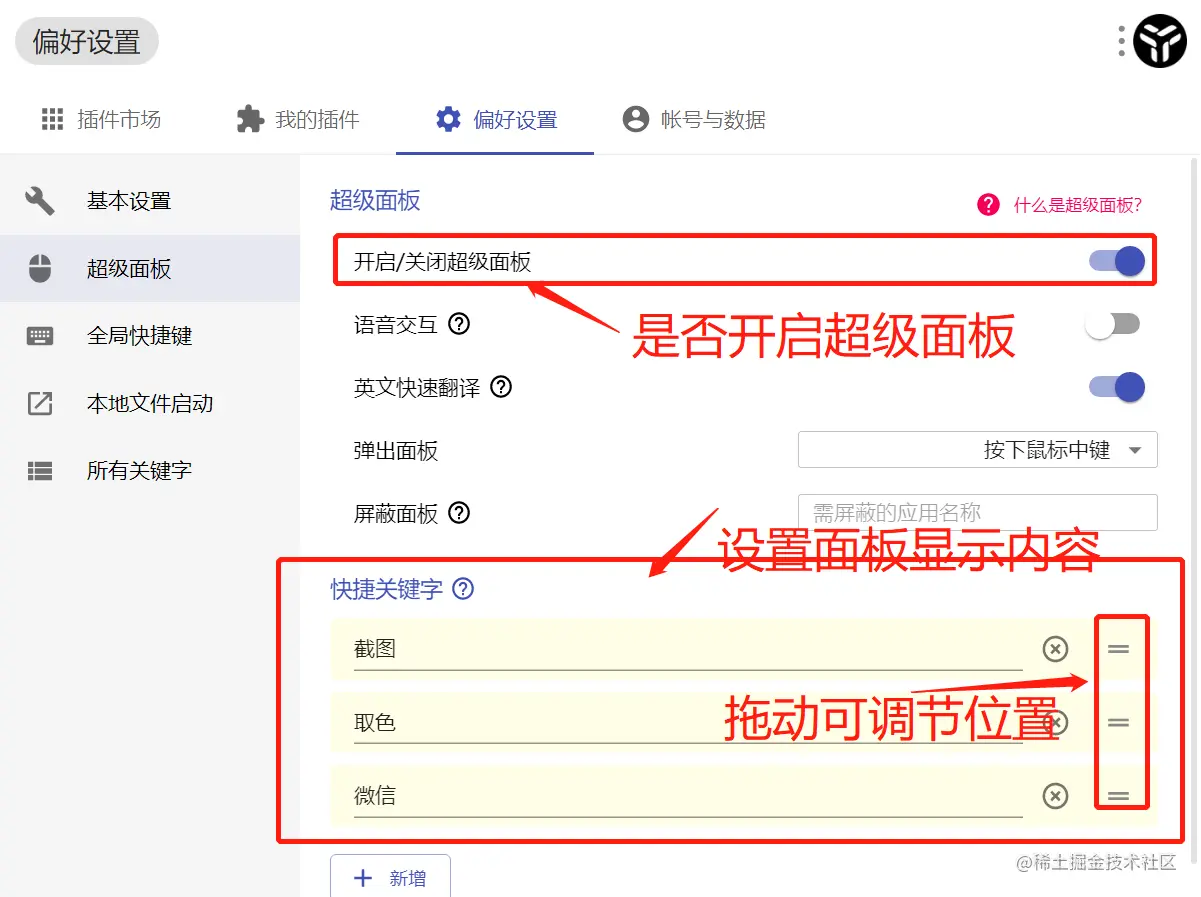
Task: Open the 什么是超级面板? link
Action: [x=1078, y=205]
